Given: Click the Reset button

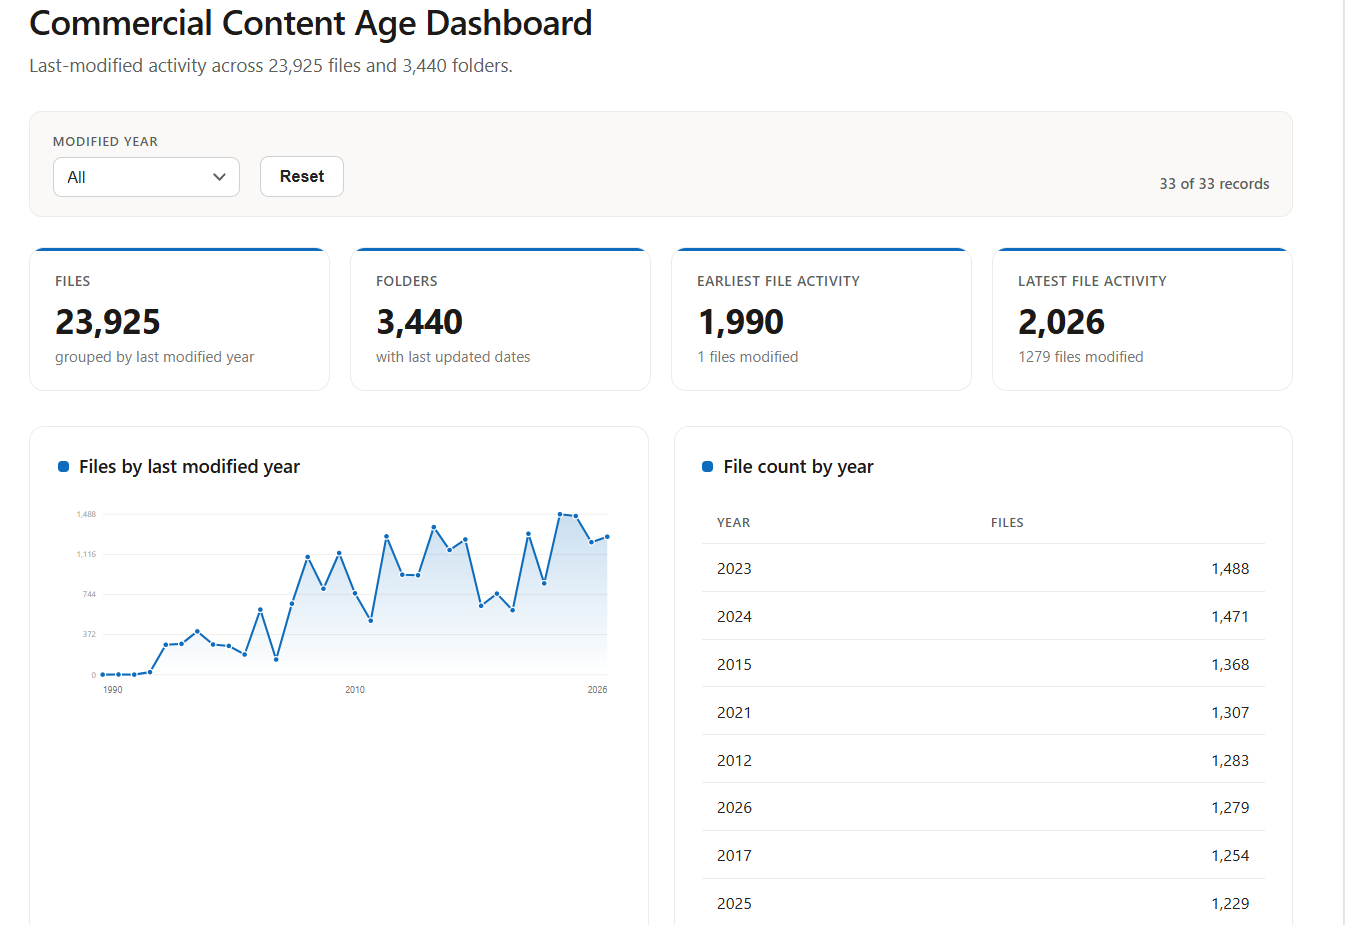Looking at the screenshot, I should click(x=302, y=176).
